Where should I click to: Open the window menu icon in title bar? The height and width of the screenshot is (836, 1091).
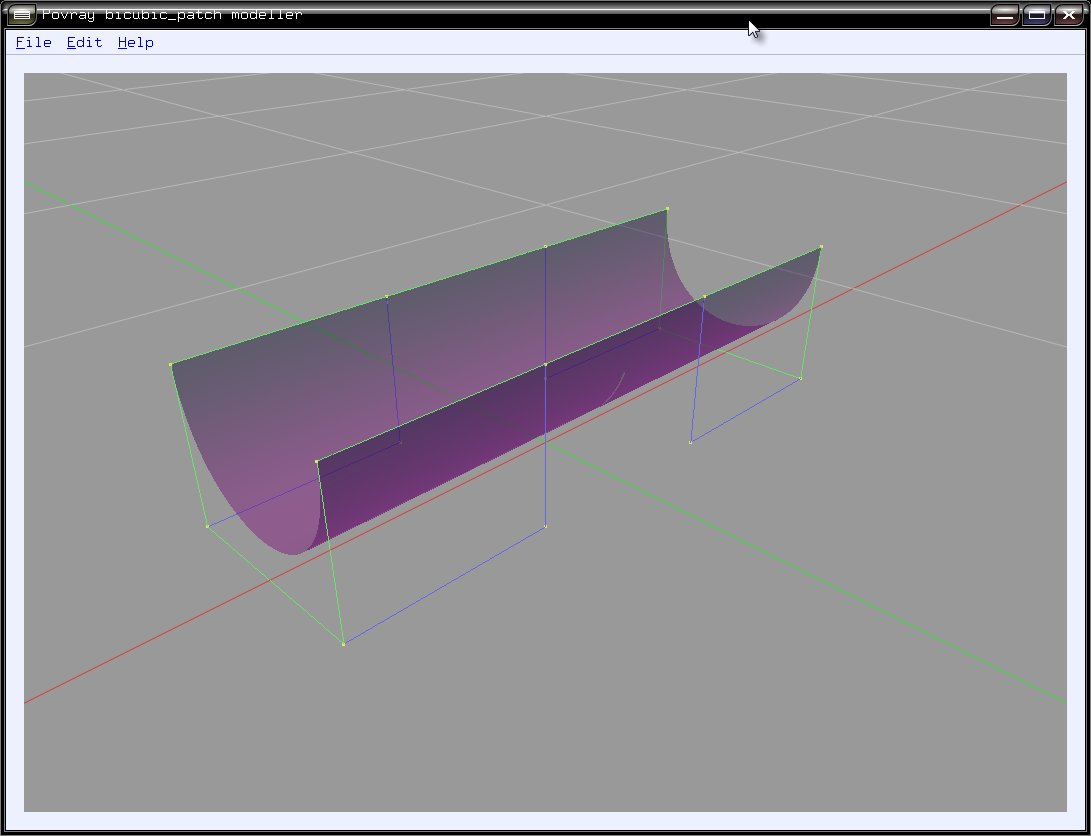tap(21, 15)
